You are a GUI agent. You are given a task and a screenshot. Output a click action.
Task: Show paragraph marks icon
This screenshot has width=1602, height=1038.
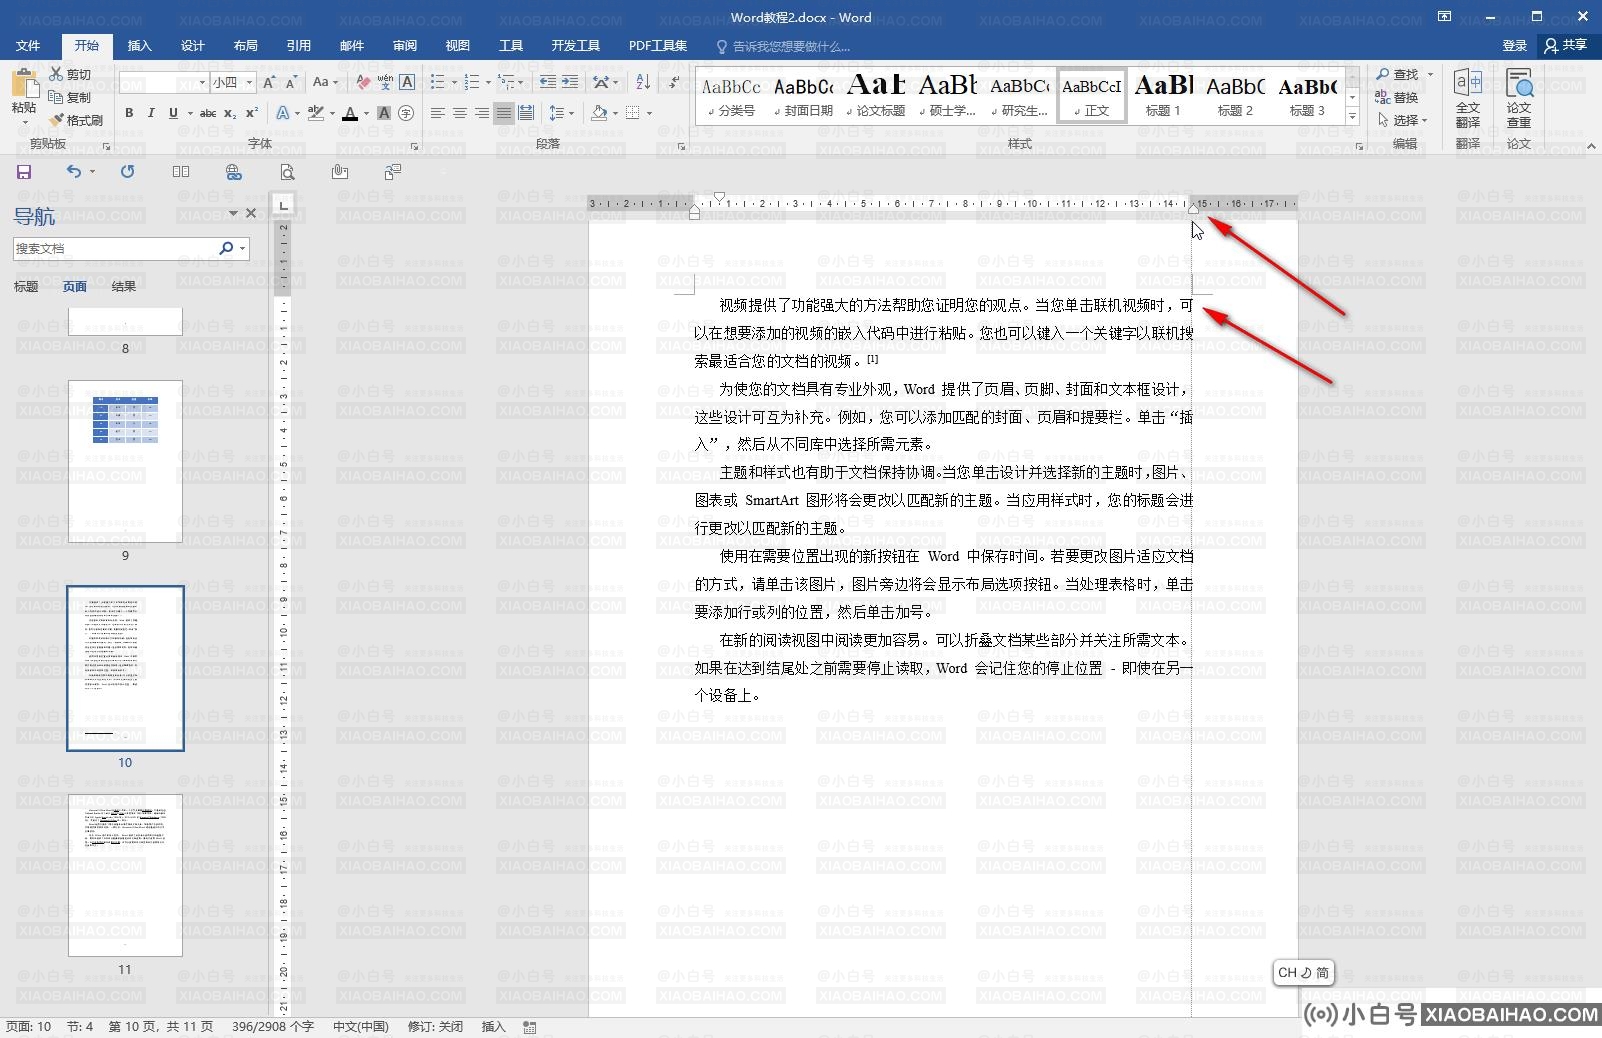674,82
